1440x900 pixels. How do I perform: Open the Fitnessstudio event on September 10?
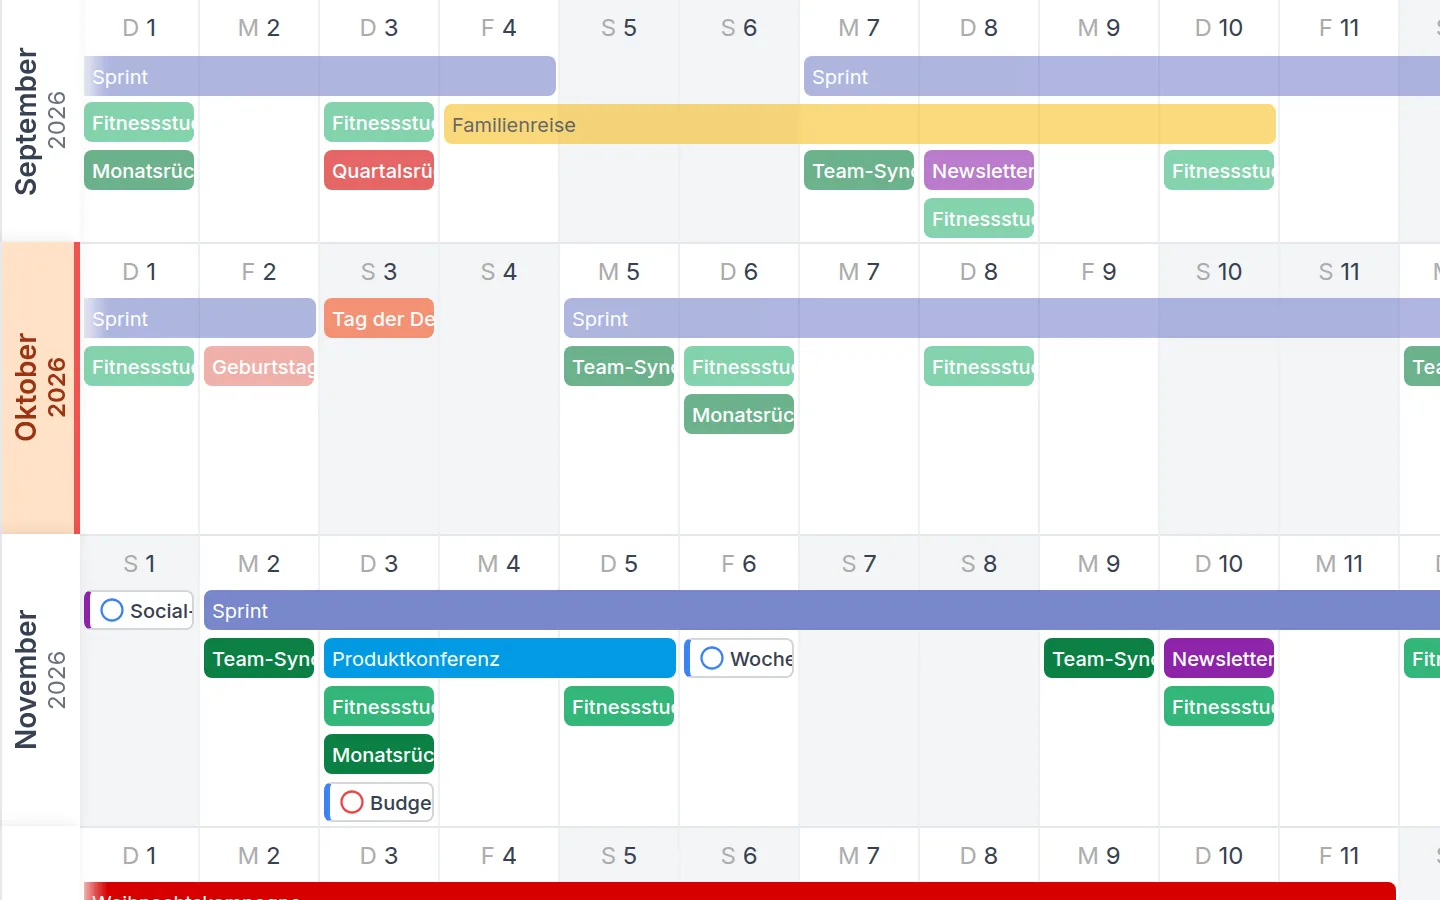coord(1219,170)
